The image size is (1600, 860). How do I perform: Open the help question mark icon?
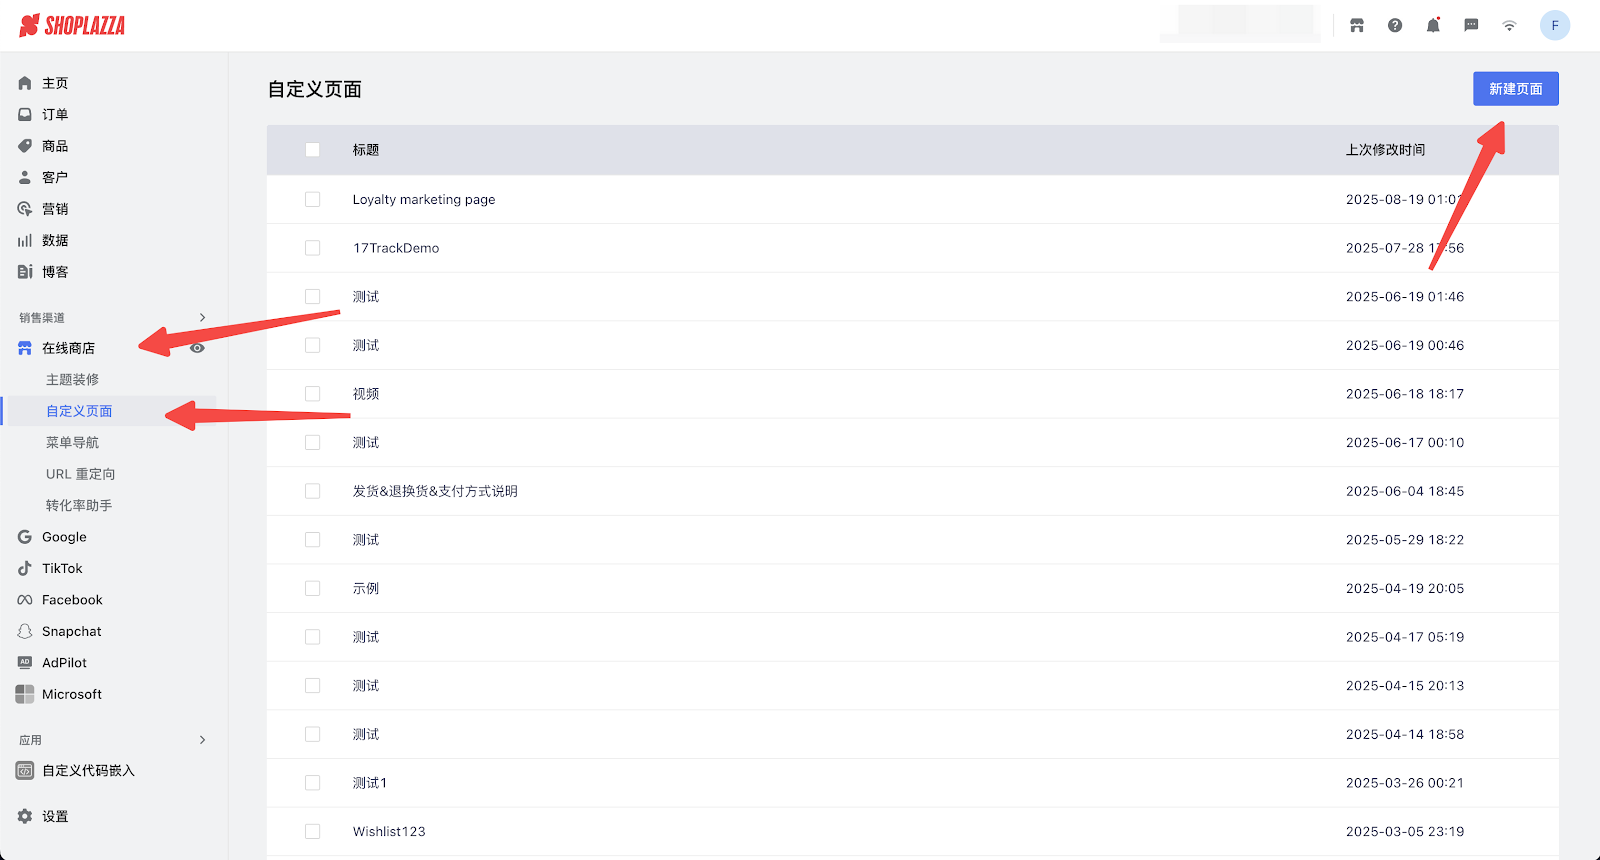(x=1395, y=26)
